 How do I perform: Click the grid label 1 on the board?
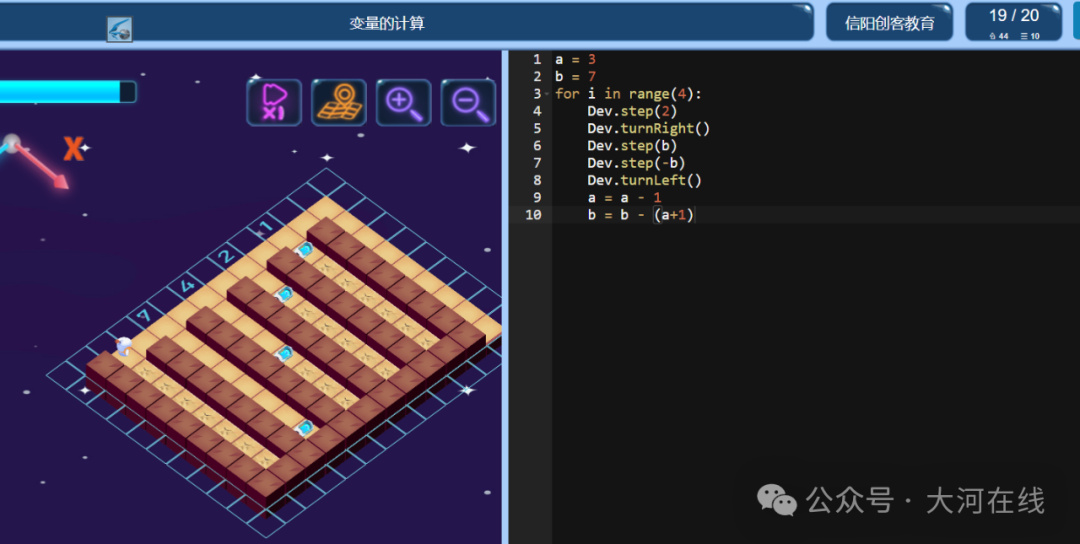click(266, 226)
